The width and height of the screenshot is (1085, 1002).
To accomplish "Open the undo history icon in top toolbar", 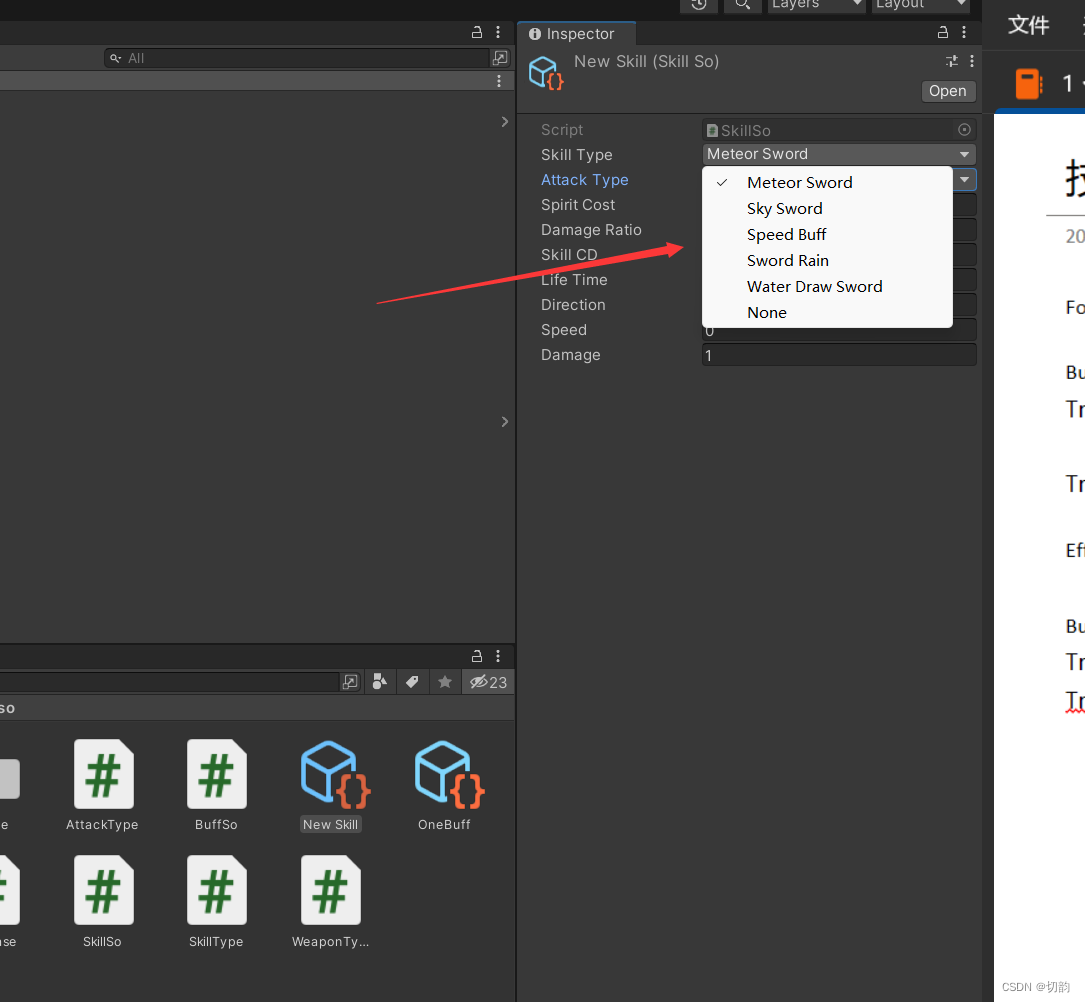I will click(x=699, y=4).
